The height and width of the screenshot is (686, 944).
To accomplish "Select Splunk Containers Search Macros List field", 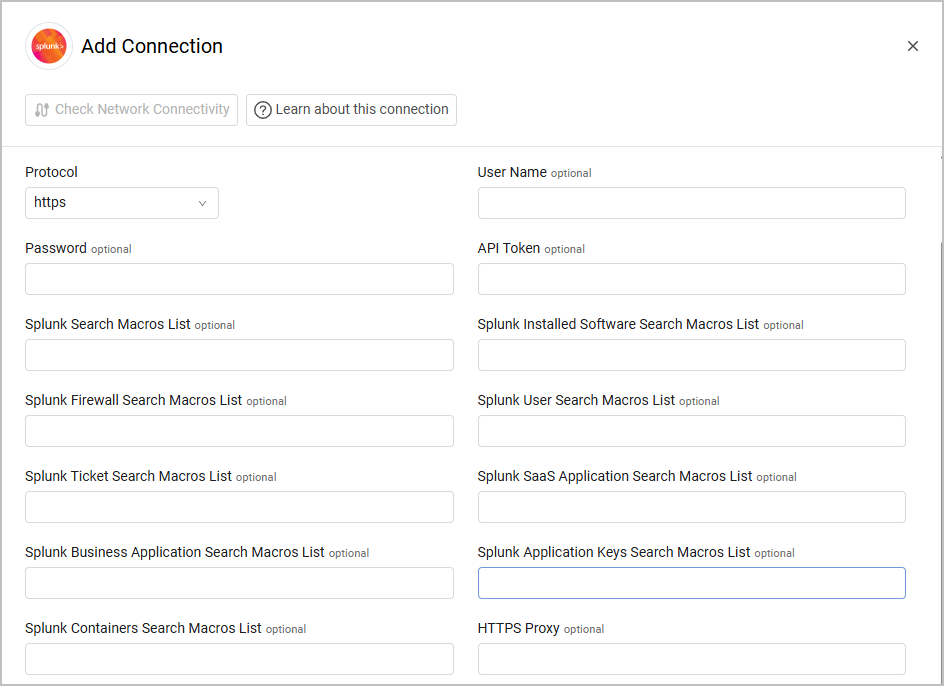I will click(x=239, y=659).
